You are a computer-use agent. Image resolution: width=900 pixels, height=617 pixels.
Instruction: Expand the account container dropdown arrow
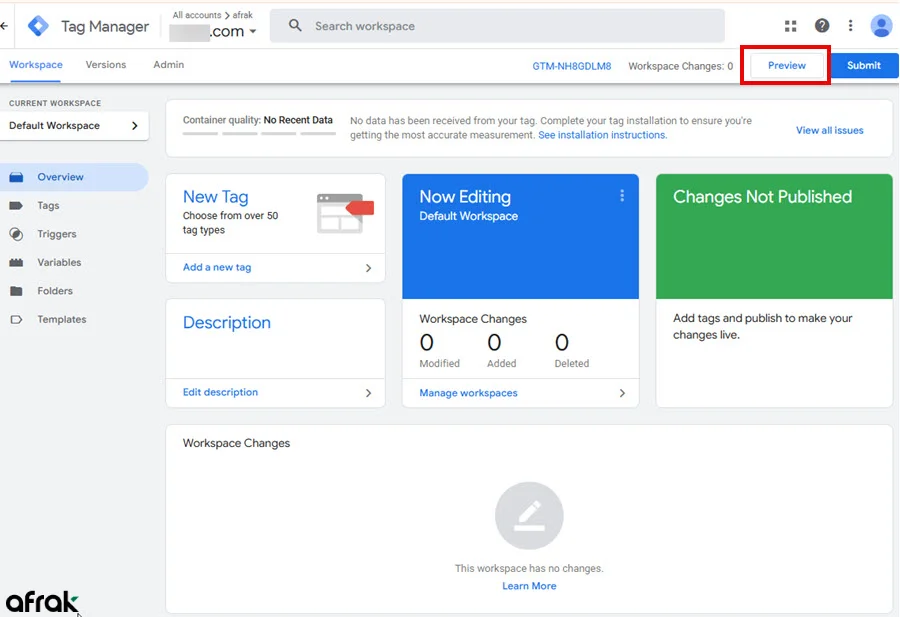(253, 32)
